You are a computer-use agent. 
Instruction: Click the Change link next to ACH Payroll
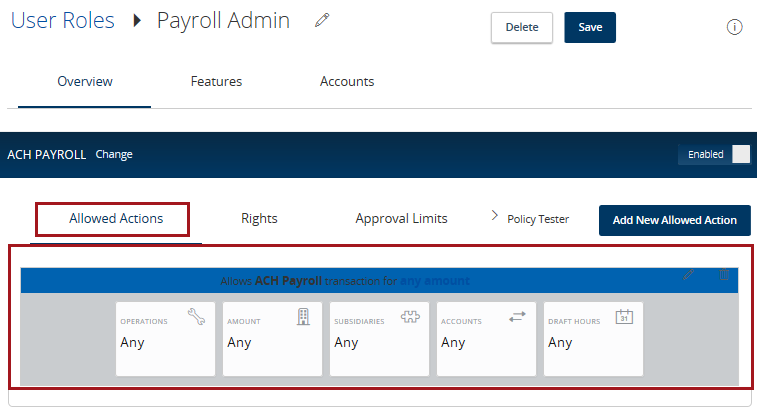(114, 155)
